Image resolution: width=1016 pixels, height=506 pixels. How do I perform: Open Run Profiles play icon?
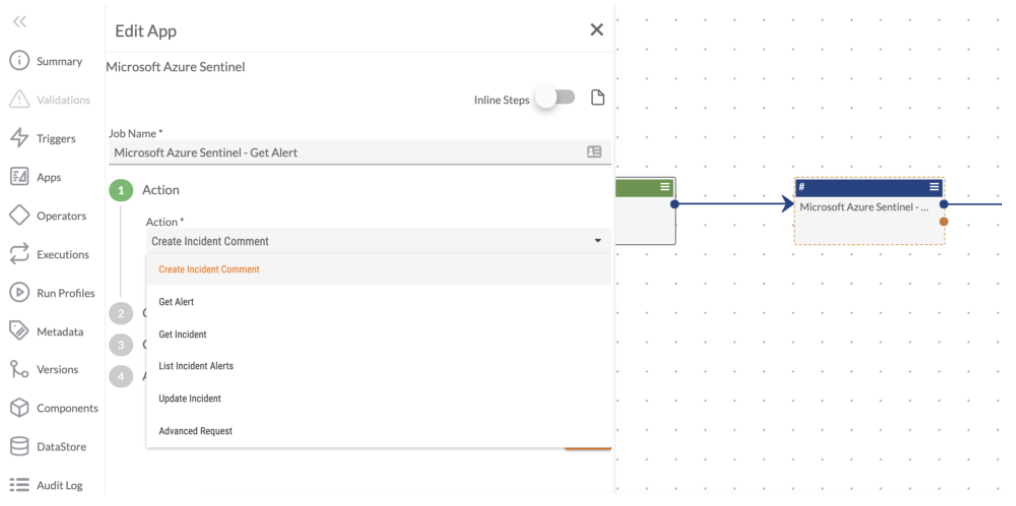pos(19,293)
